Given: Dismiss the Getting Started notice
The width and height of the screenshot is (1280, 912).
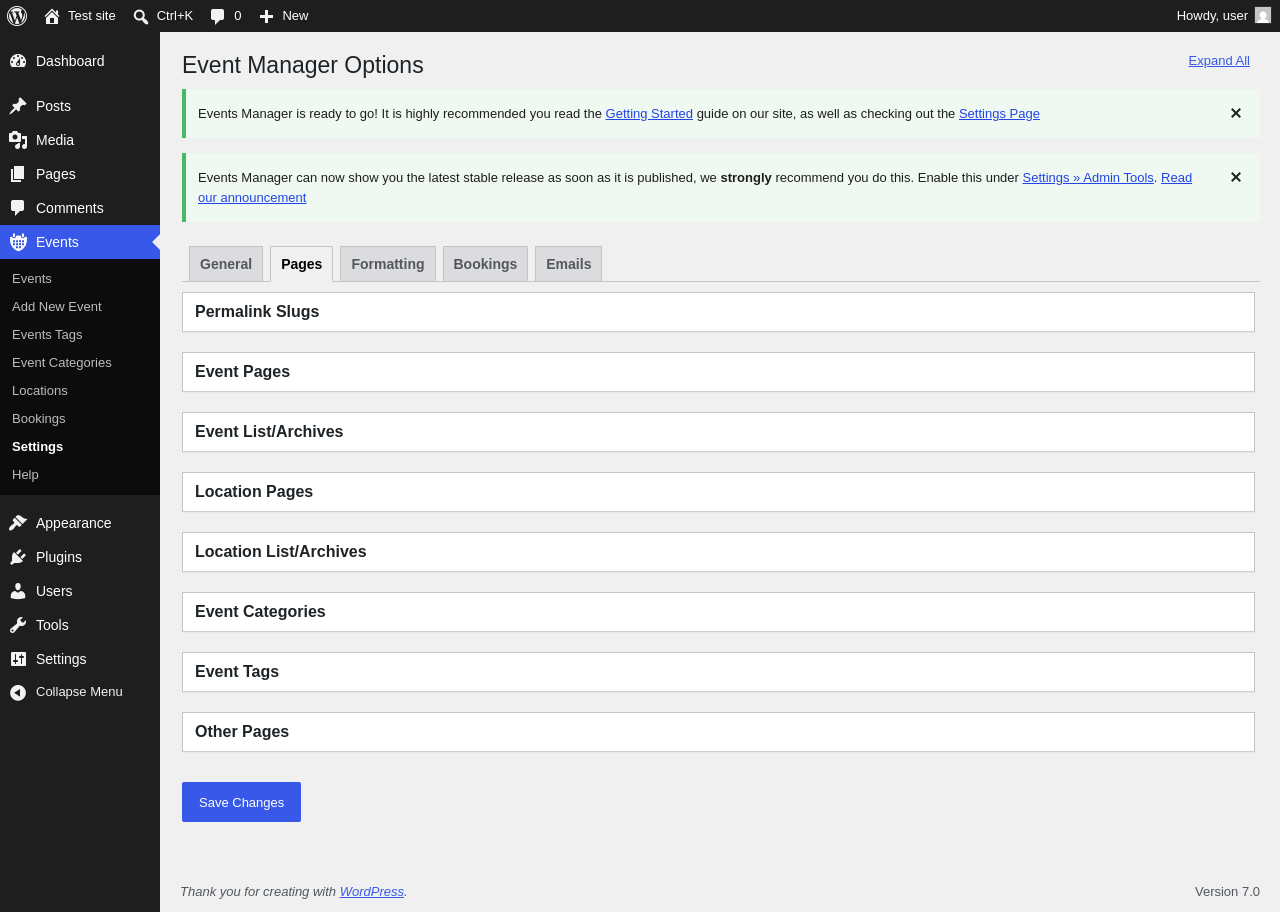Looking at the screenshot, I should tap(1235, 113).
